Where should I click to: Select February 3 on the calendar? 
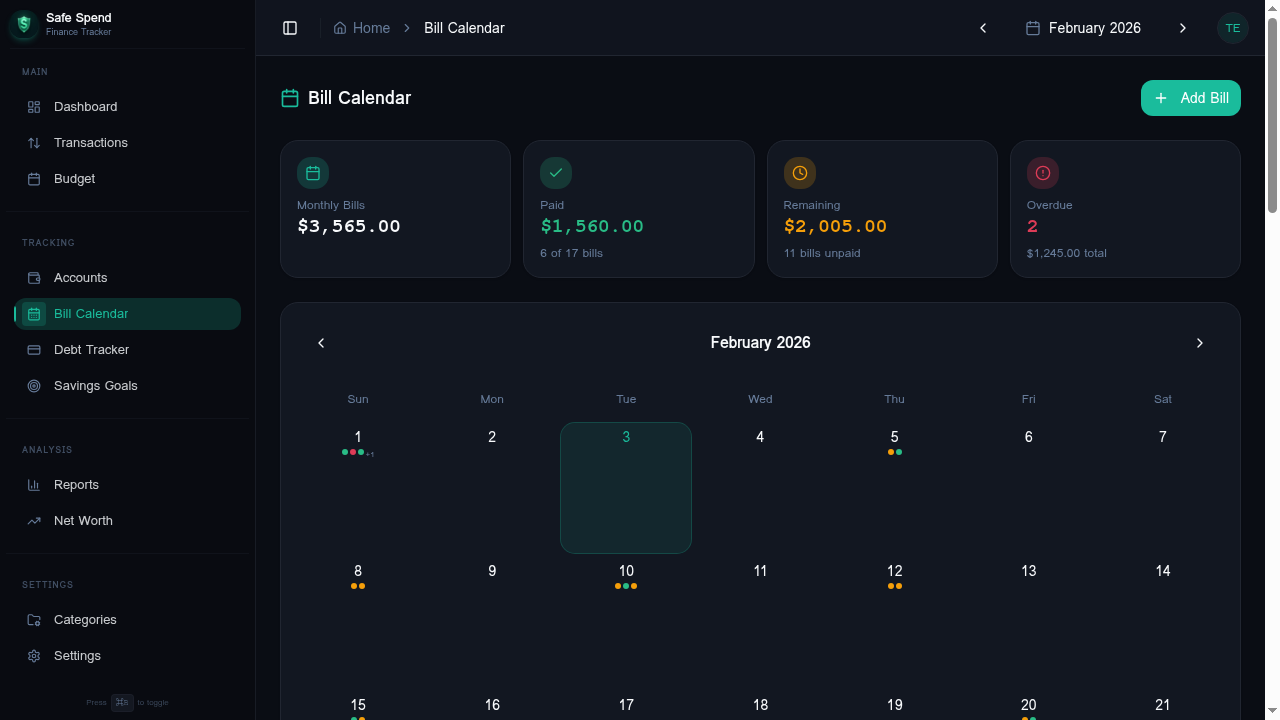click(626, 487)
